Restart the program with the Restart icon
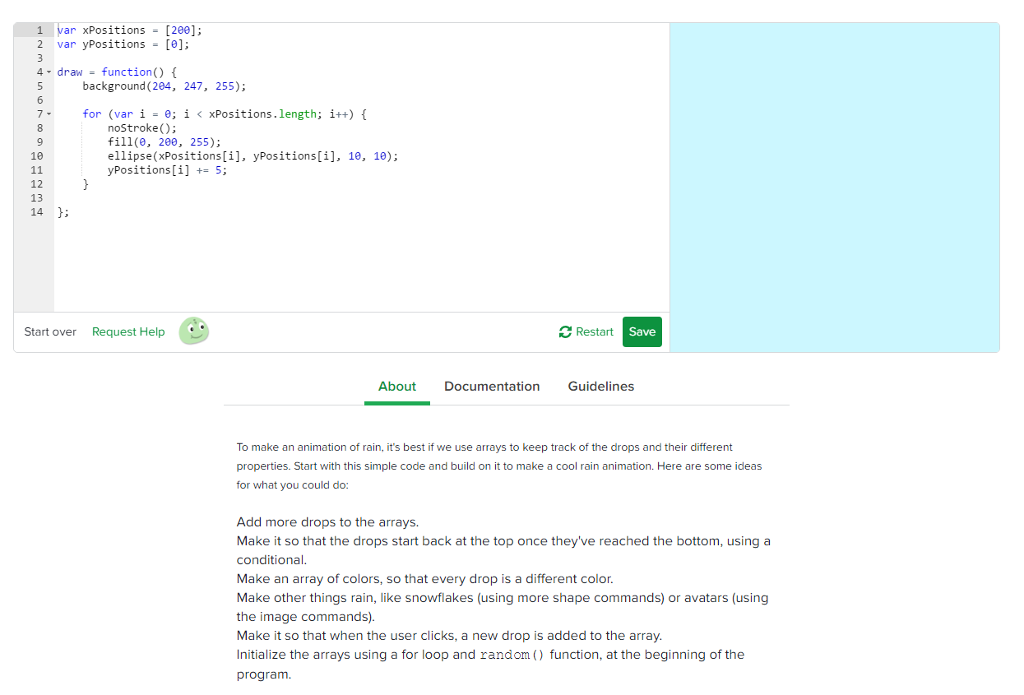Viewport: 1024px width, 695px height. coord(565,332)
